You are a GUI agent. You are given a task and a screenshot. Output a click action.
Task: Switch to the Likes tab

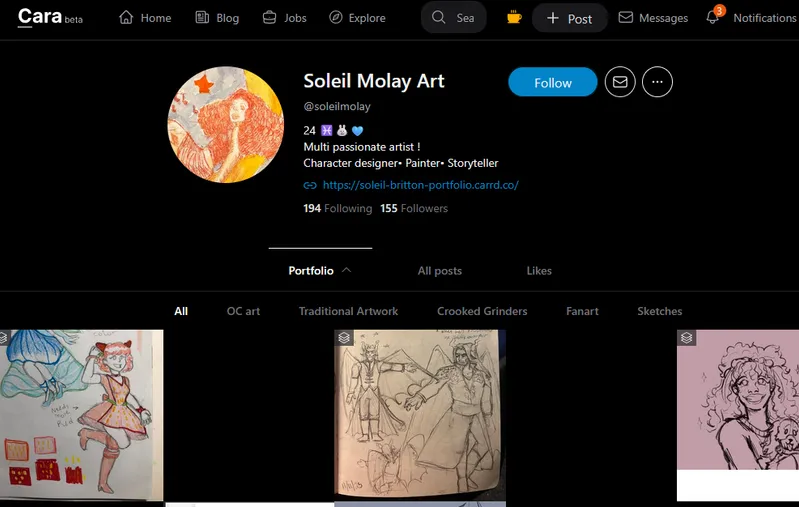pos(539,271)
